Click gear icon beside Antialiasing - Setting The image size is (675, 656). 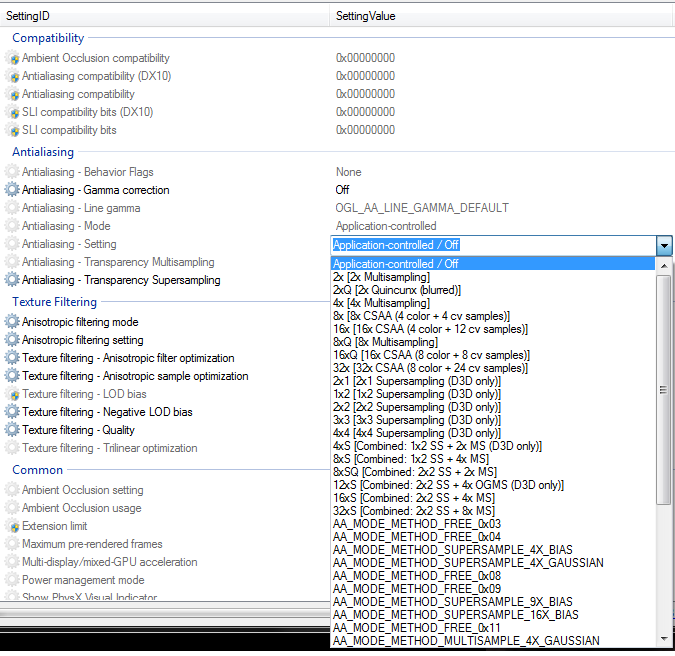point(12,244)
